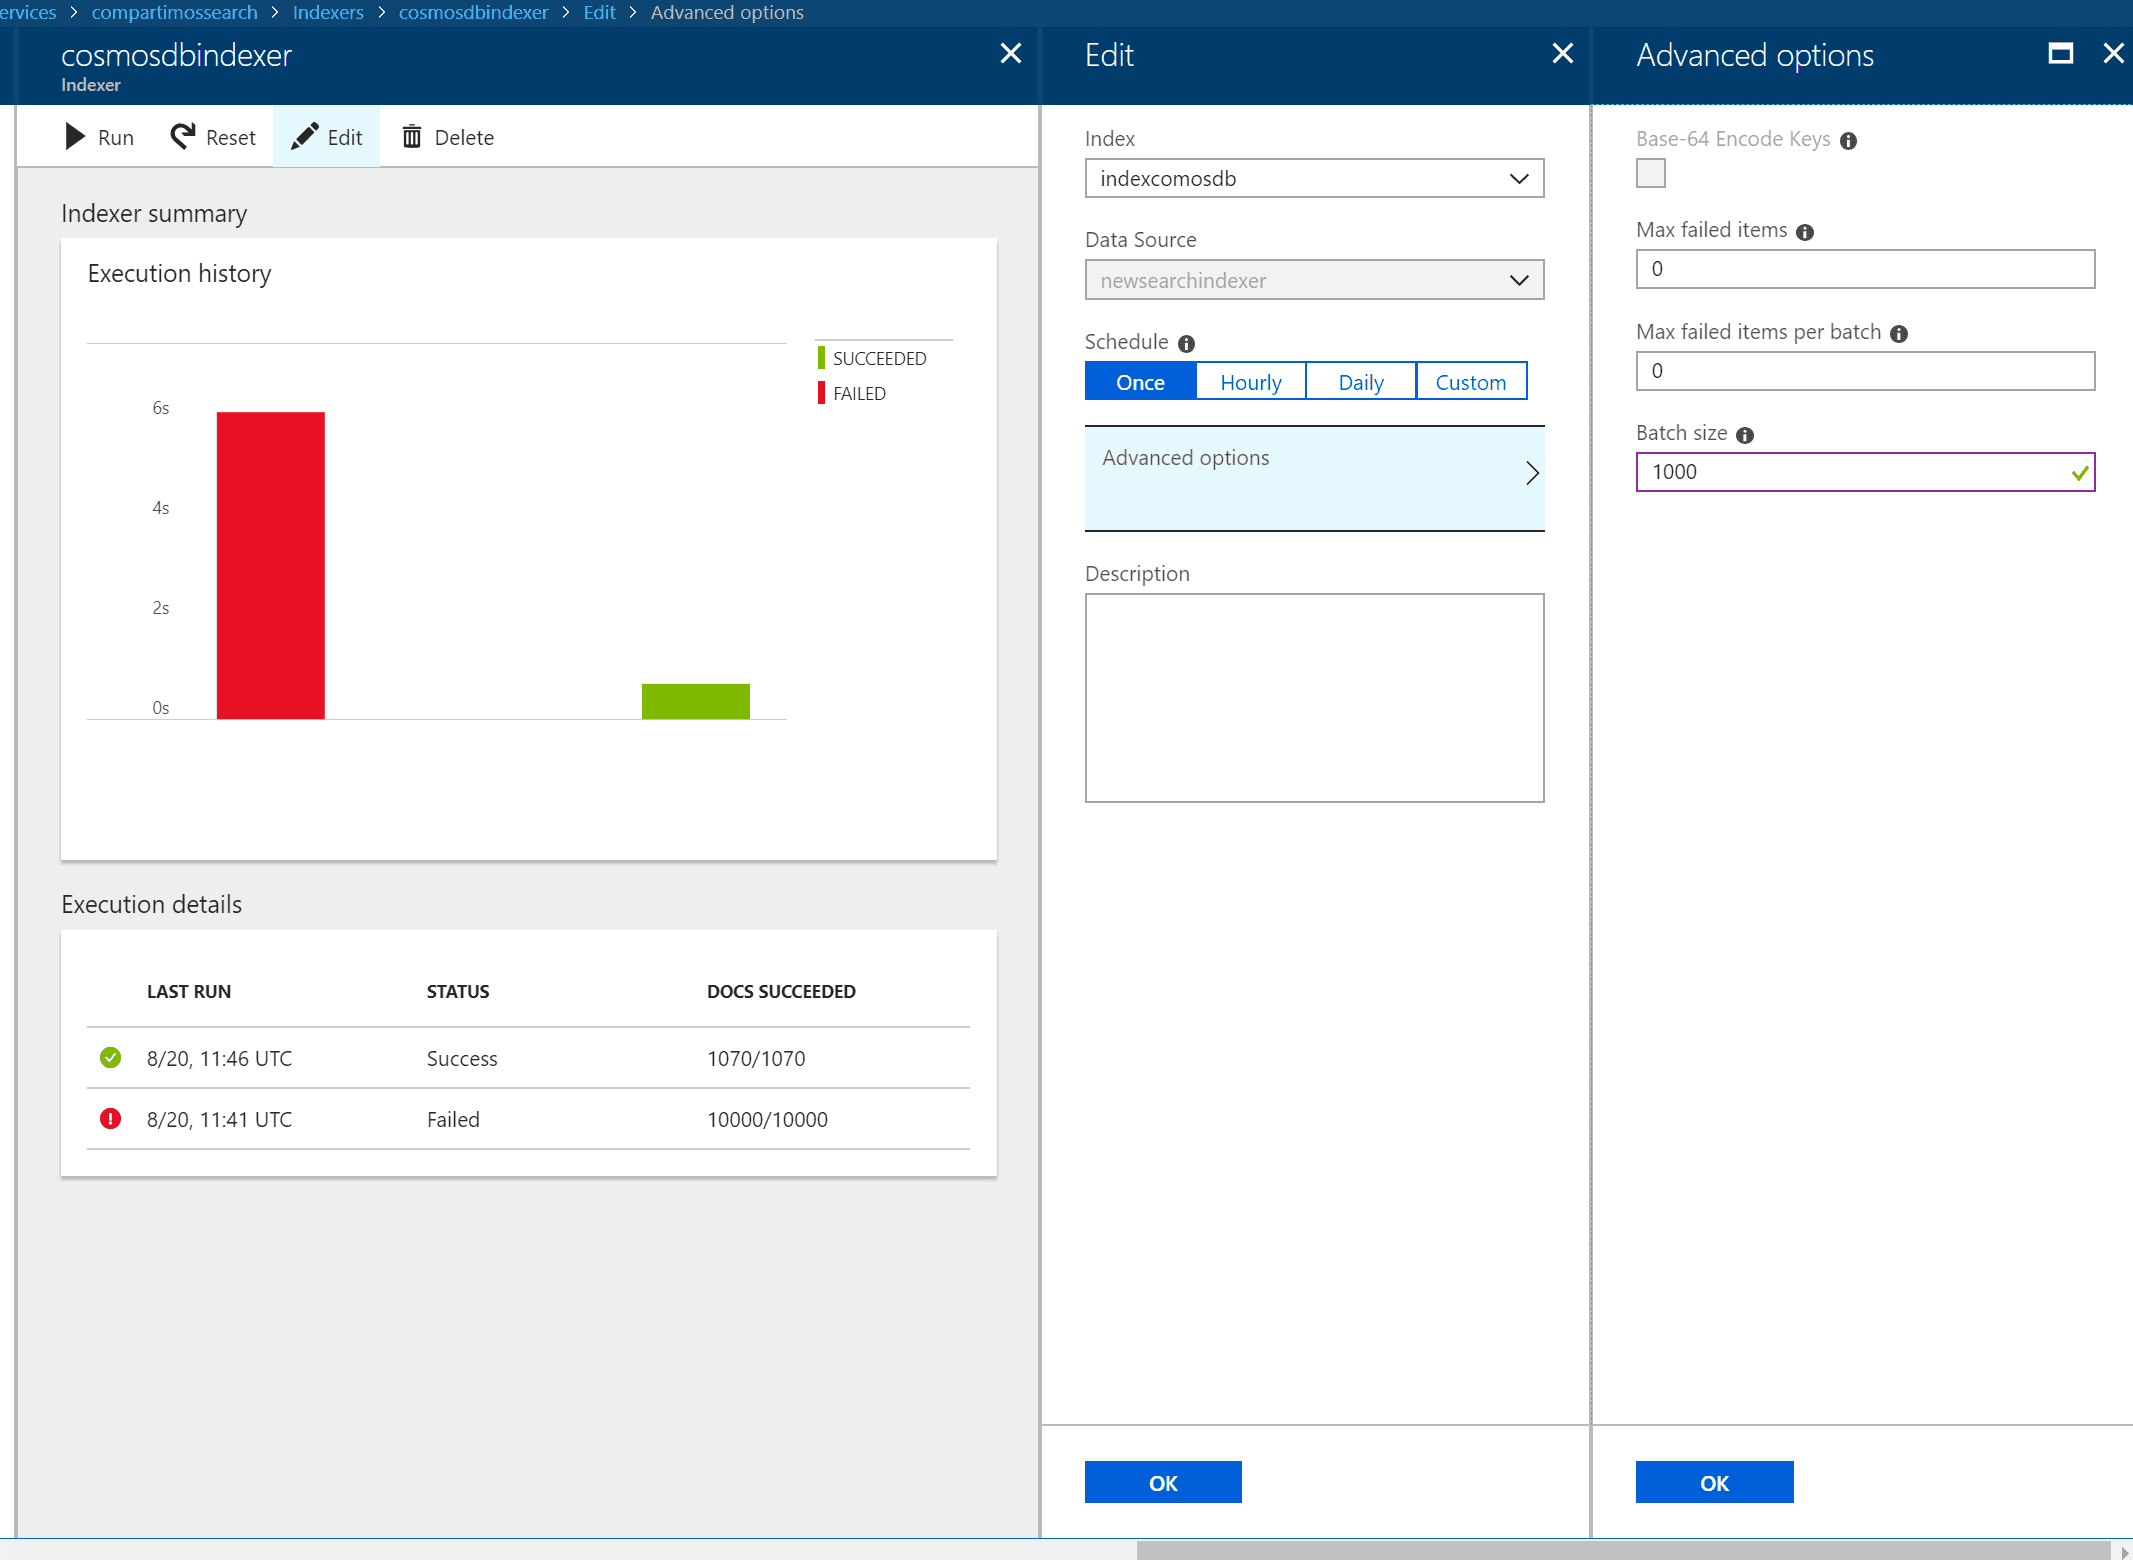The image size is (2133, 1560).
Task: Click the Reset toolbar button
Action: pyautogui.click(x=213, y=137)
